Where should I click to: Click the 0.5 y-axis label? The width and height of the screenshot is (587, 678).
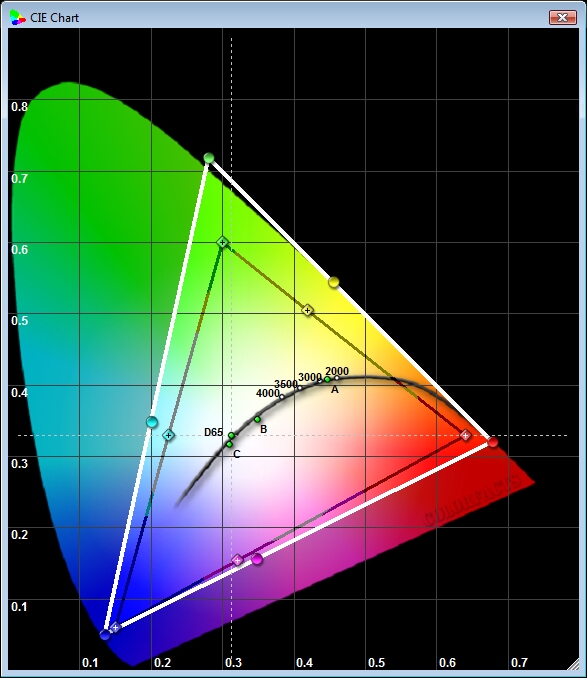coord(19,321)
